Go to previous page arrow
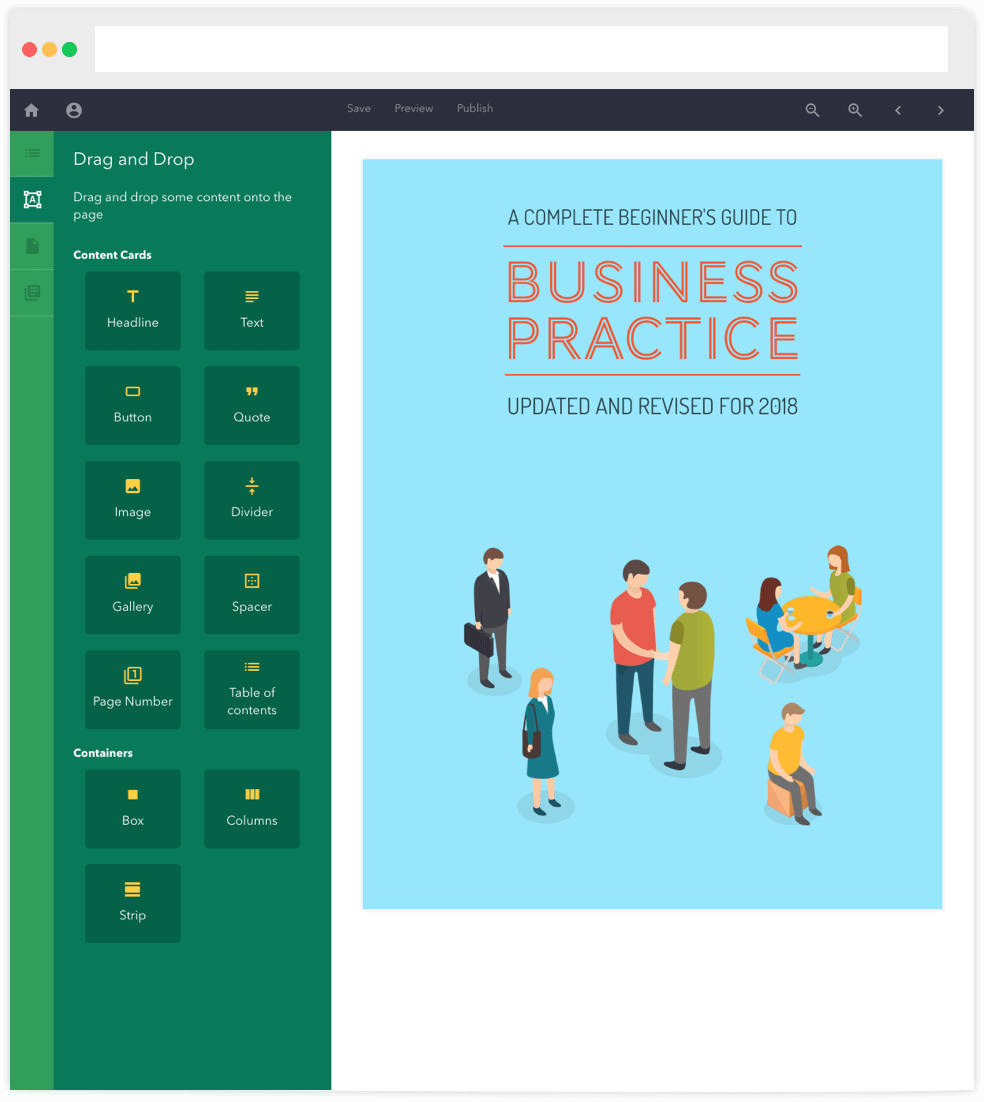Viewport: 984px width, 1102px height. [898, 110]
